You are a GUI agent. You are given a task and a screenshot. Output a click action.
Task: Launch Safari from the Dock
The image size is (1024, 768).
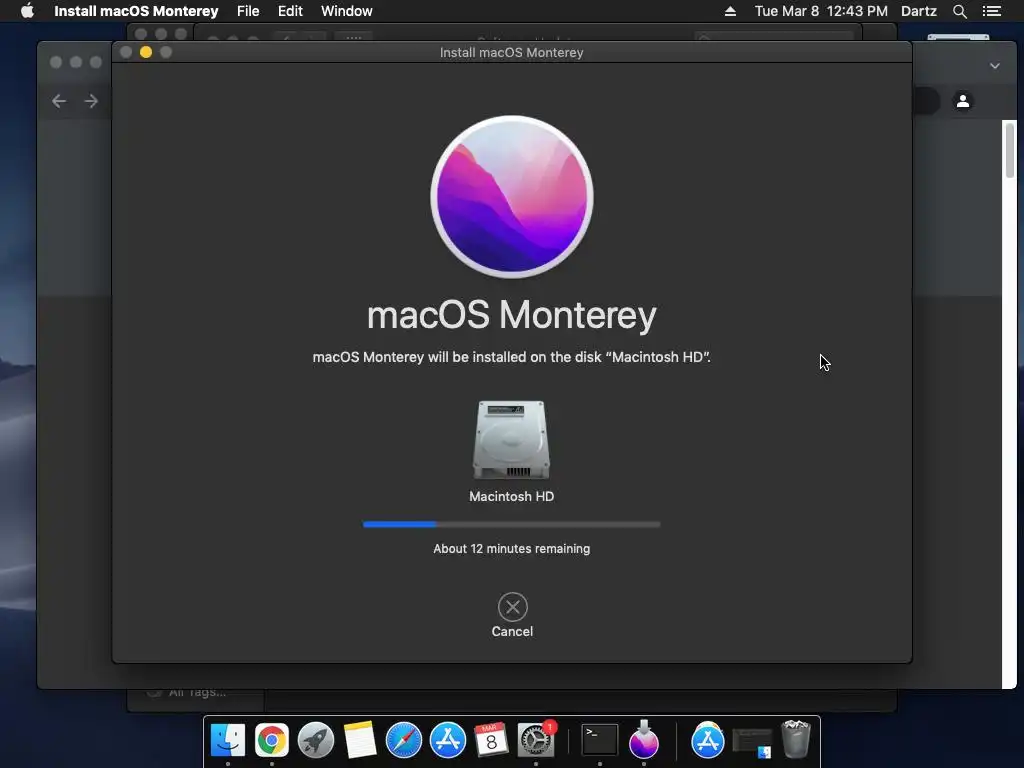click(404, 740)
